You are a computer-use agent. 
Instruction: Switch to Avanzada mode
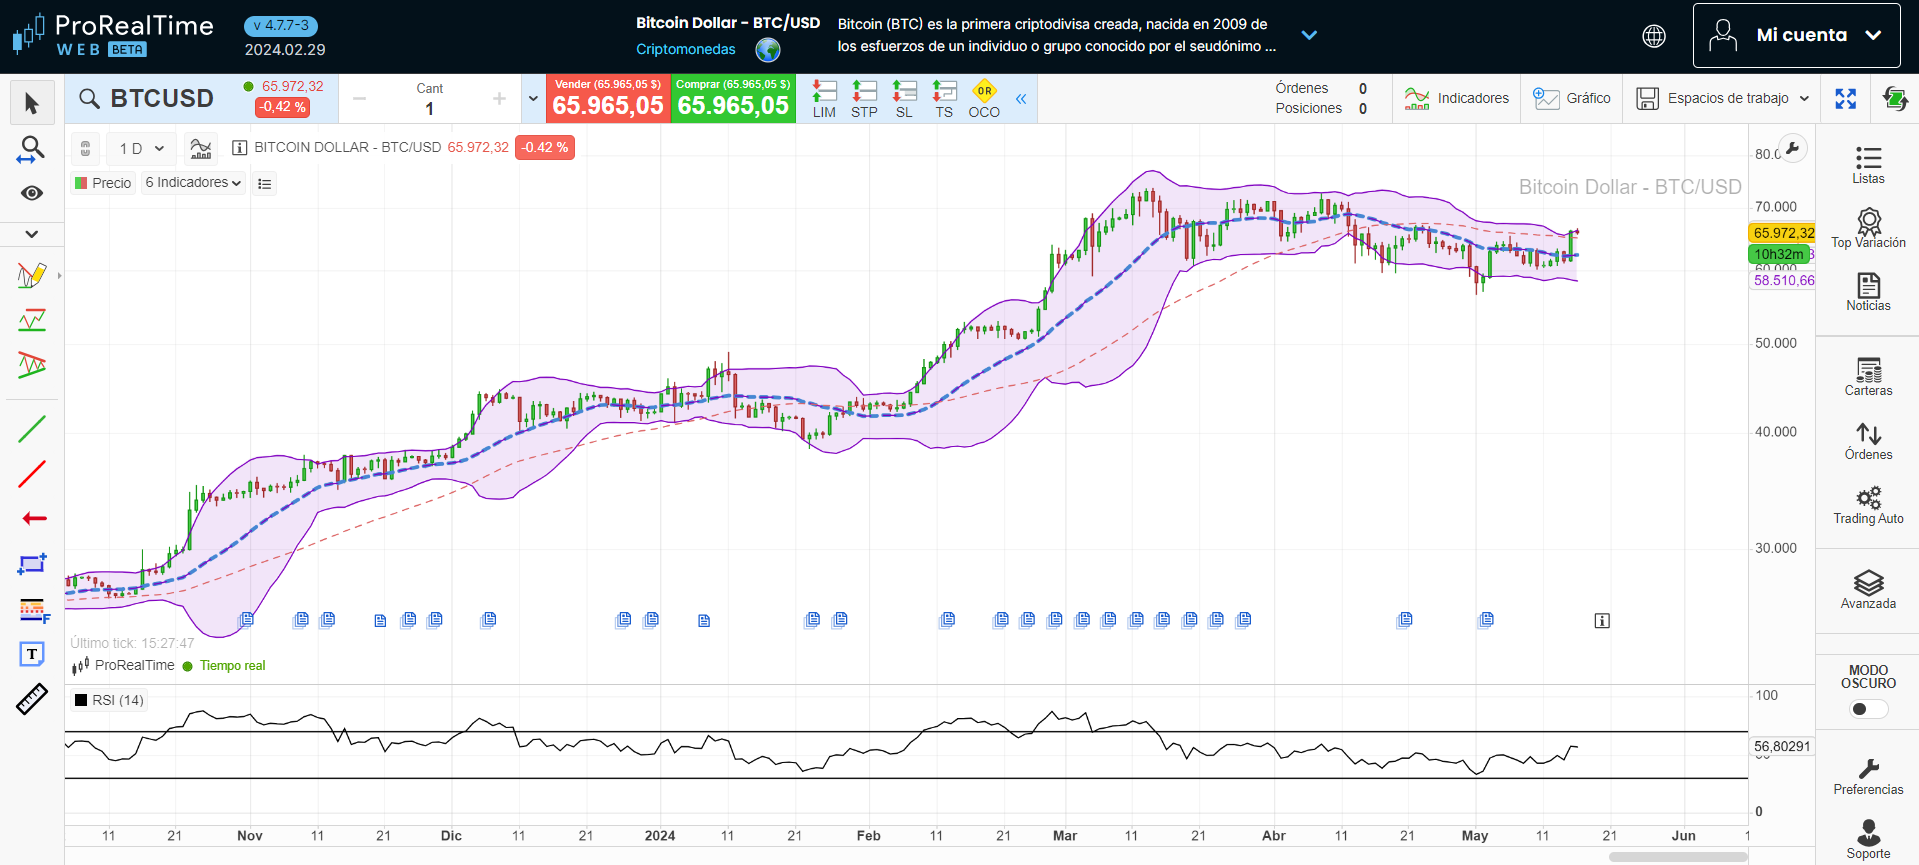coord(1868,590)
